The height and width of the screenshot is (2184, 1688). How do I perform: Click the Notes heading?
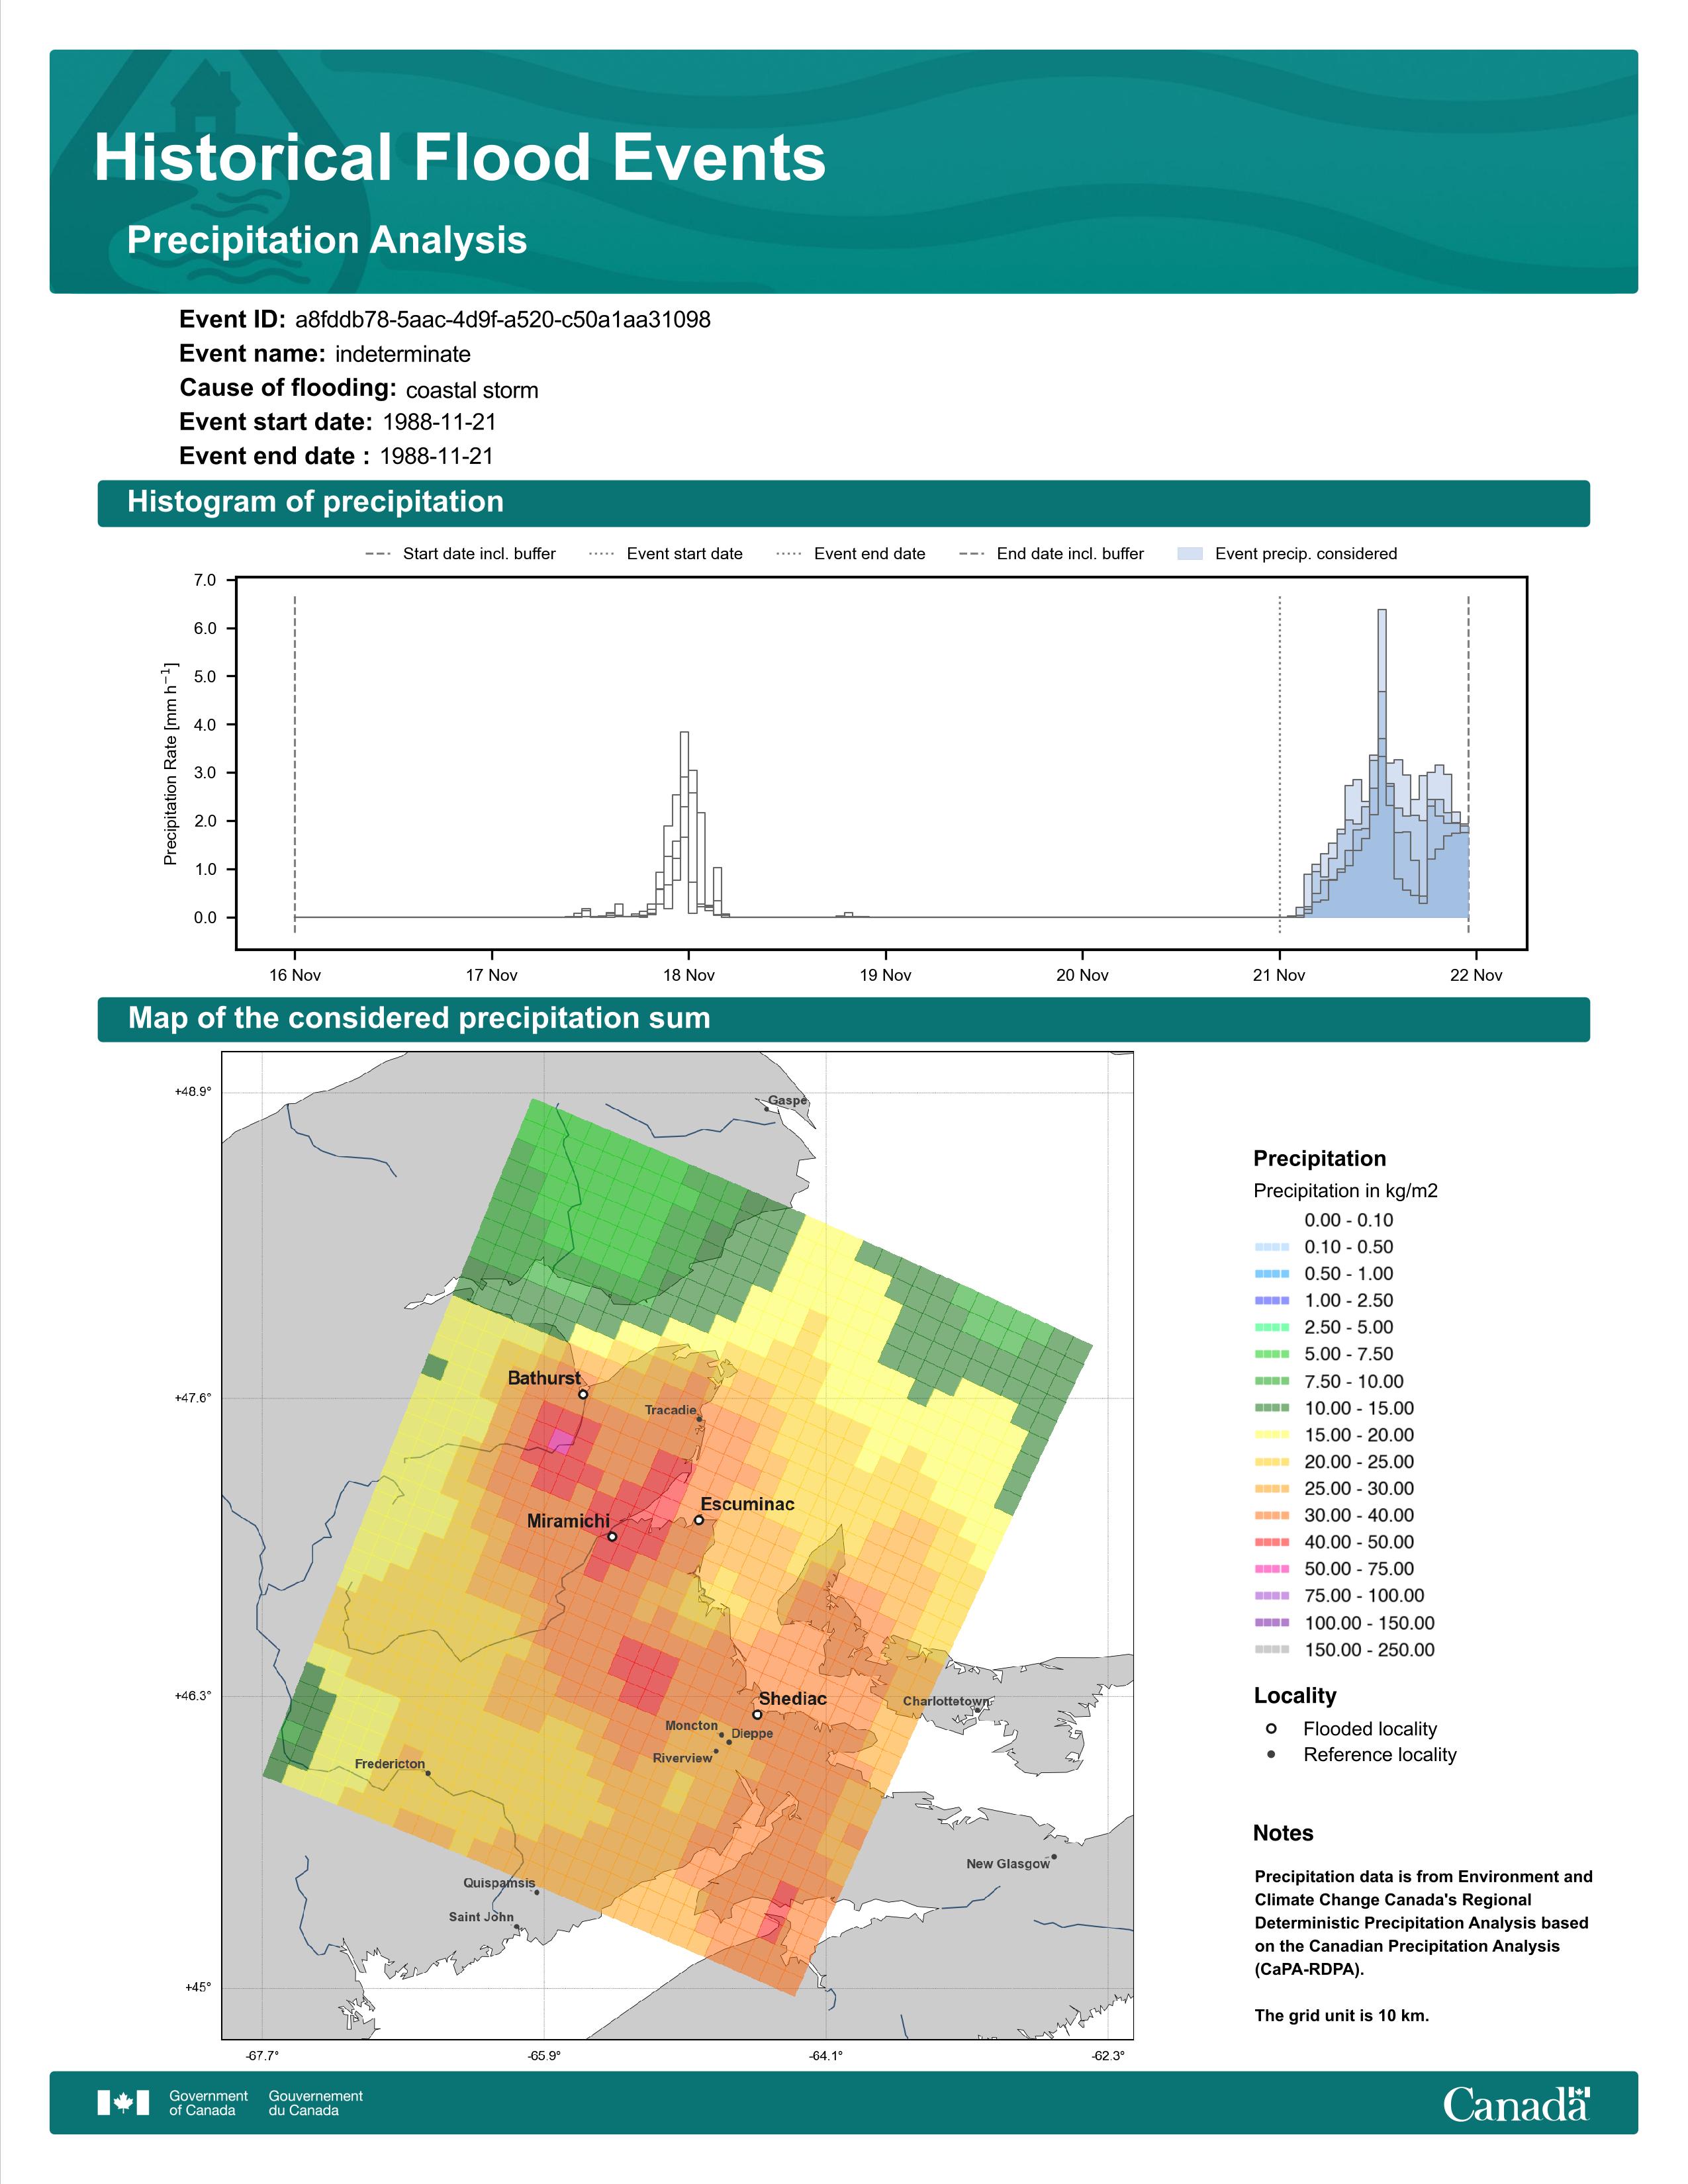[1283, 1833]
